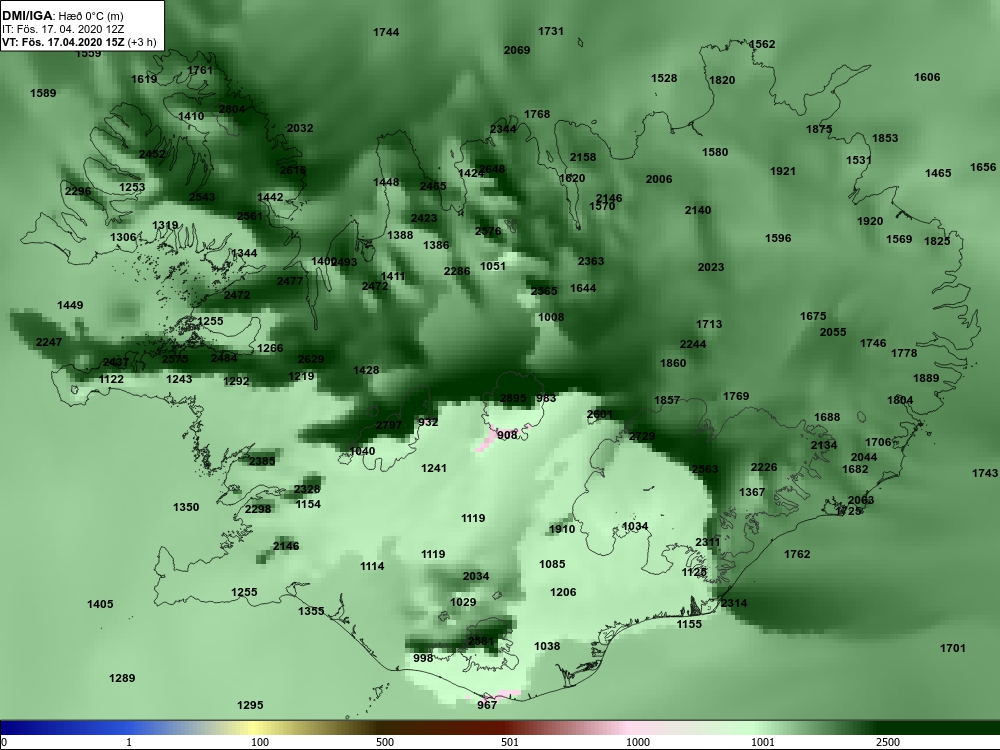Click the map value 2363

[591, 261]
